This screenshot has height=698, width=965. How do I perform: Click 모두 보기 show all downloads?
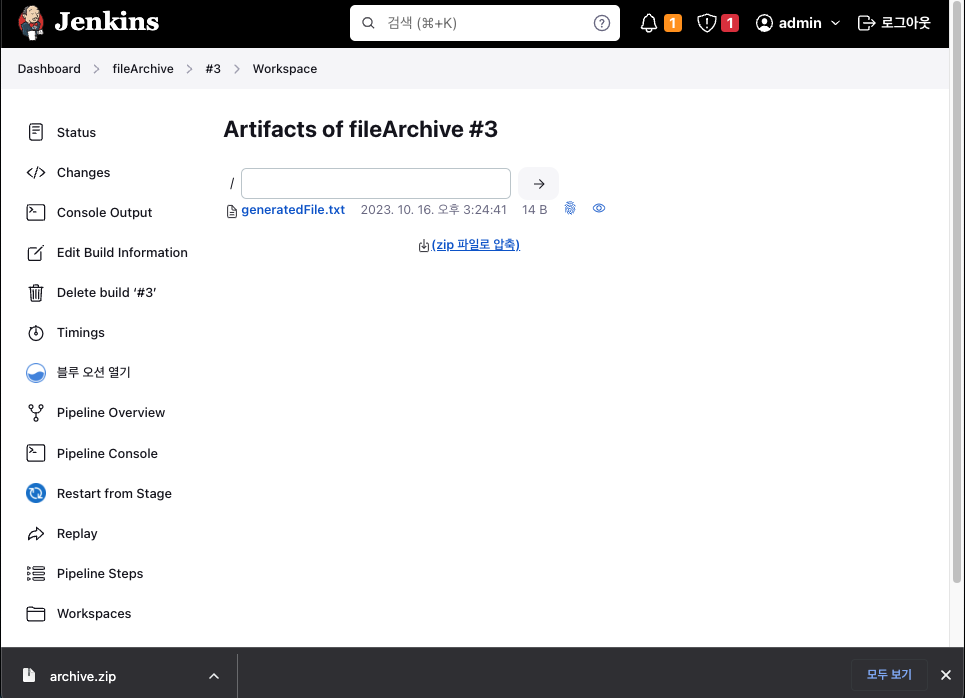click(889, 675)
